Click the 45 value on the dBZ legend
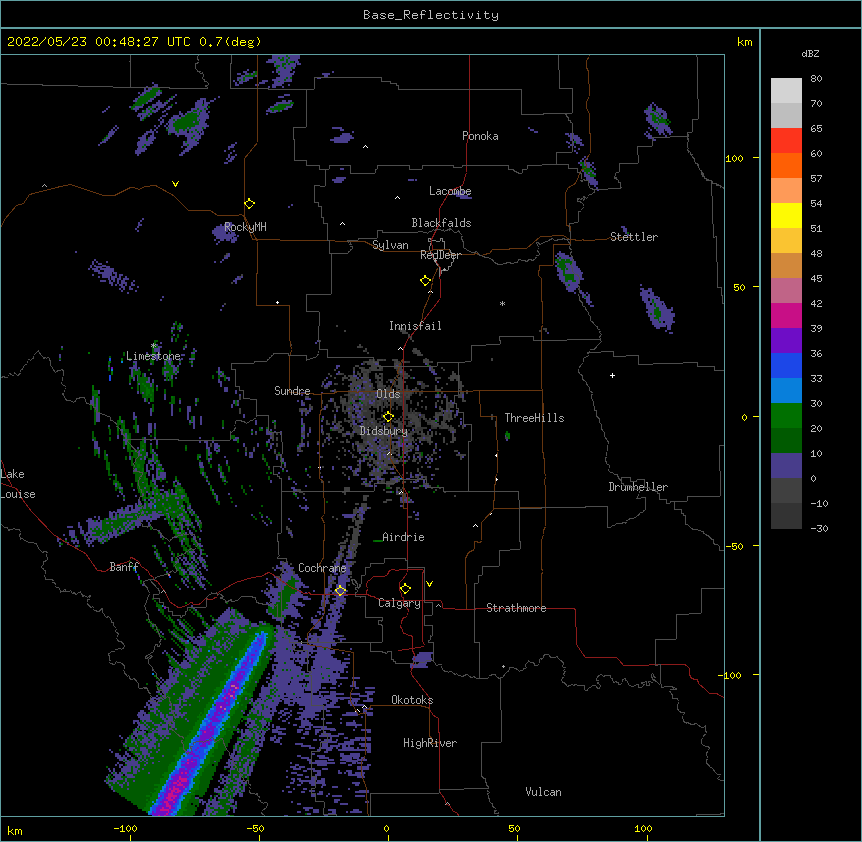 point(816,279)
